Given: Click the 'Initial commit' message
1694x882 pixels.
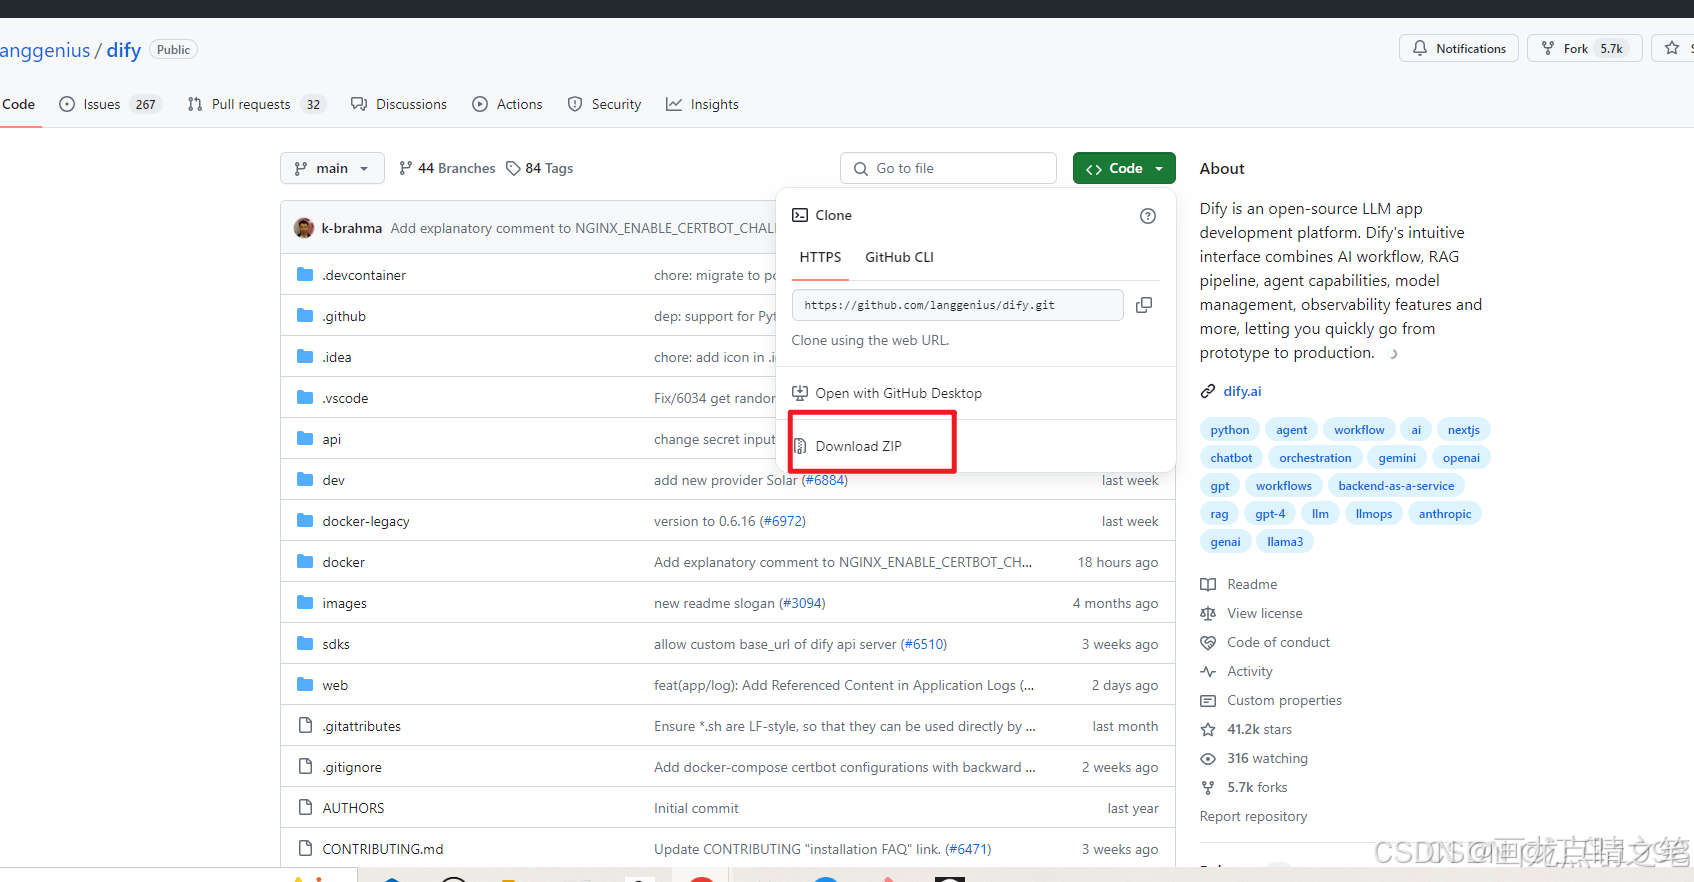Looking at the screenshot, I should click(696, 808).
